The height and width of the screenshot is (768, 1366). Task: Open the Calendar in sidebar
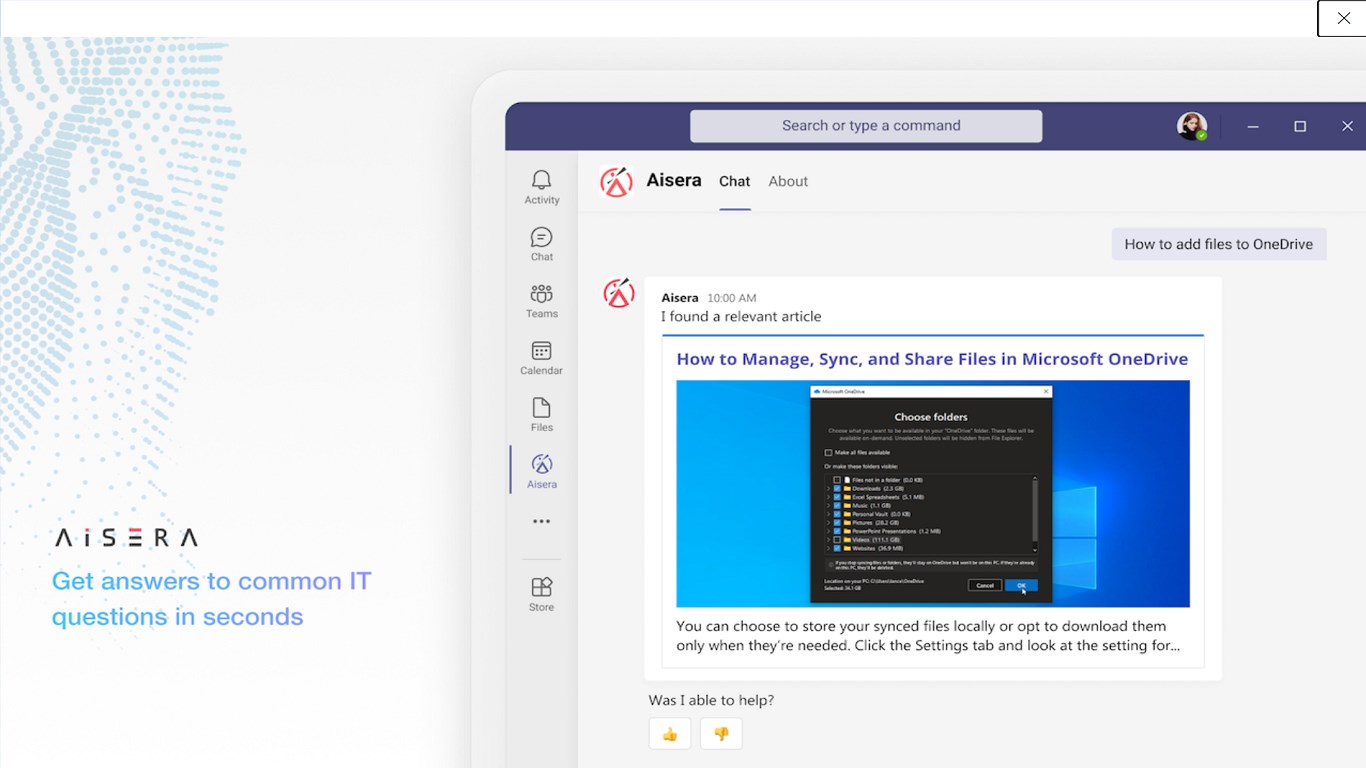pos(541,357)
